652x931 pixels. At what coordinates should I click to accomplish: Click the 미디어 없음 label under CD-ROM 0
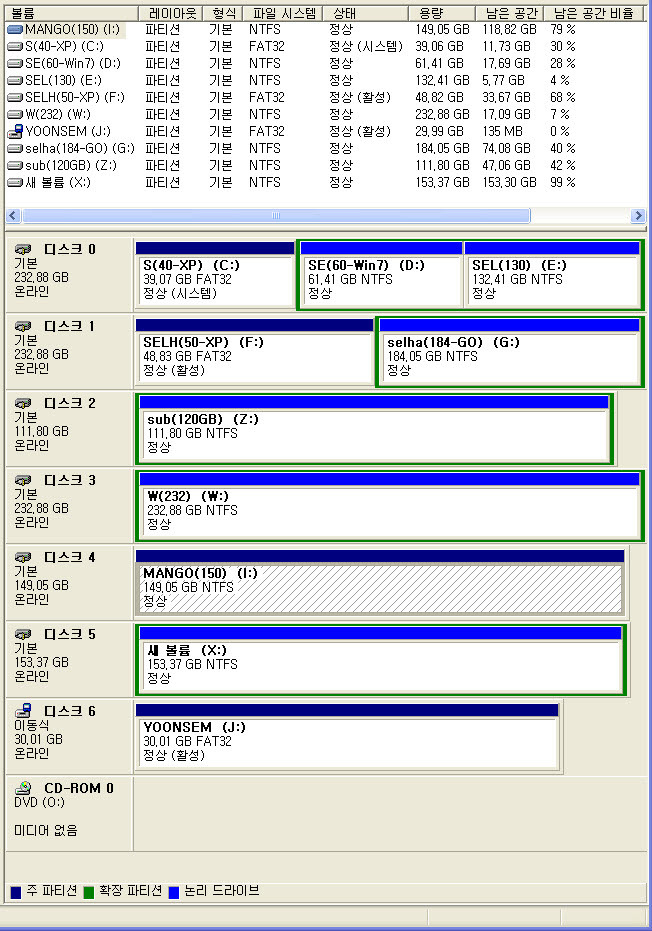[x=46, y=831]
